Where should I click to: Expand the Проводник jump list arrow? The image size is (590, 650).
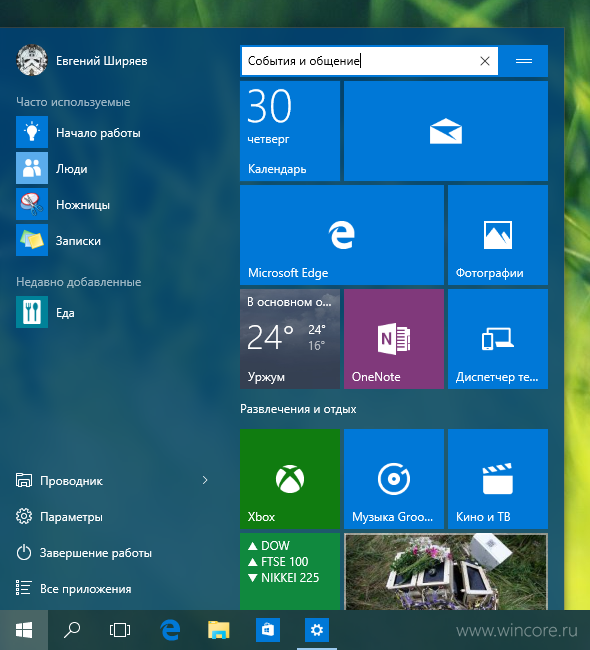coord(205,480)
